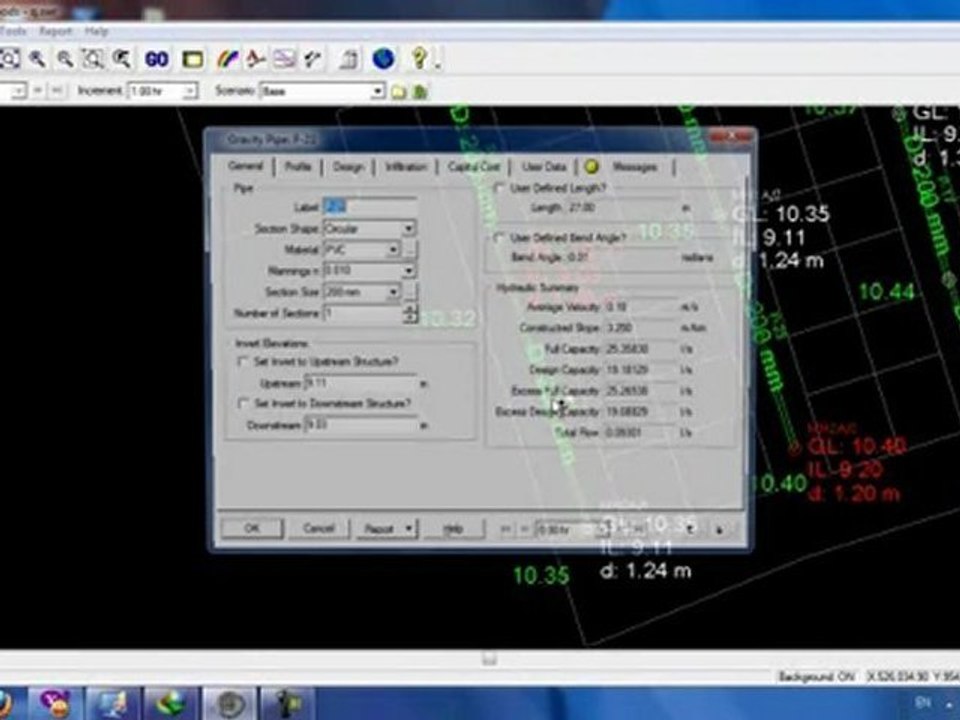This screenshot has height=720, width=960.
Task: Enable Set Invert to Downstream Structure checkbox
Action: (x=243, y=403)
